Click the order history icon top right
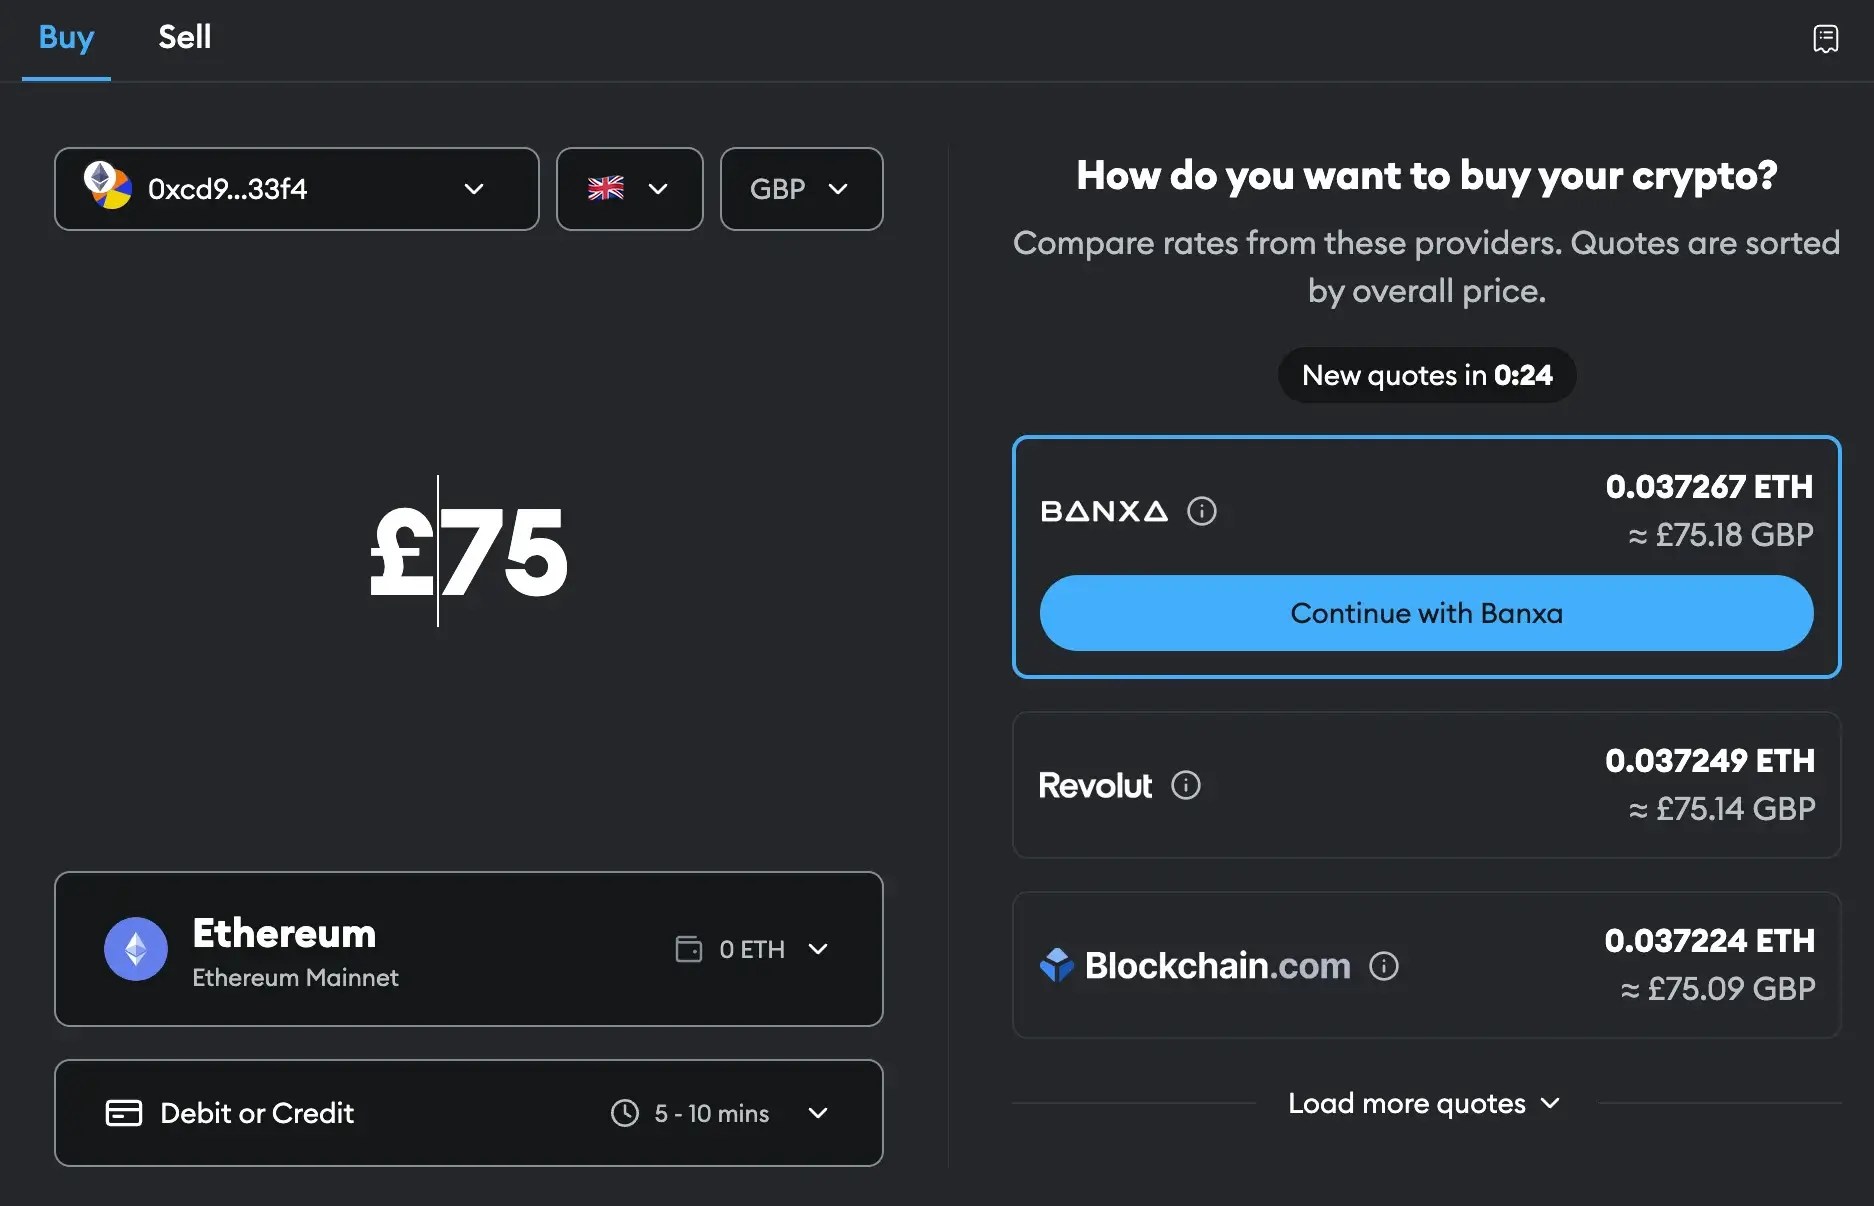 point(1827,38)
